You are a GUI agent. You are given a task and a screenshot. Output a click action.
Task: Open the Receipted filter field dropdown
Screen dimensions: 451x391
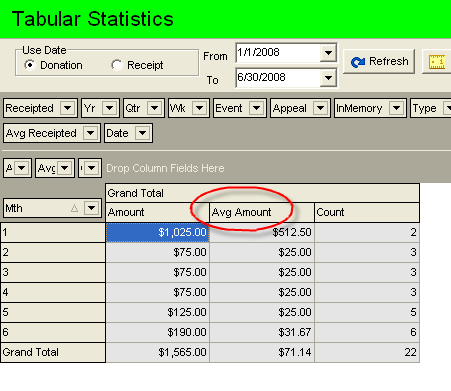68,108
